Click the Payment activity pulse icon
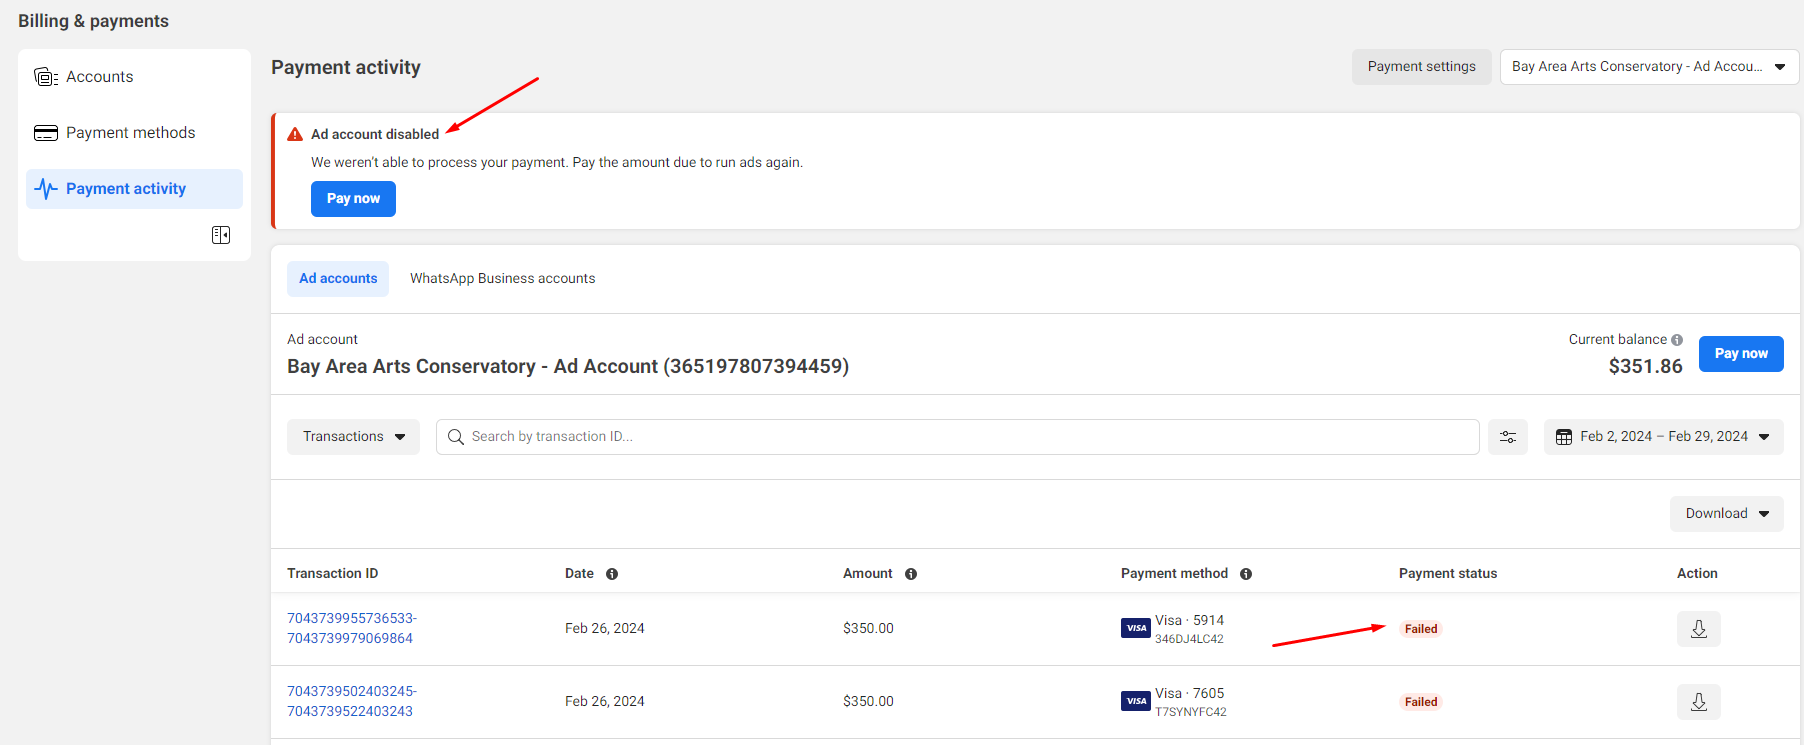 [46, 189]
